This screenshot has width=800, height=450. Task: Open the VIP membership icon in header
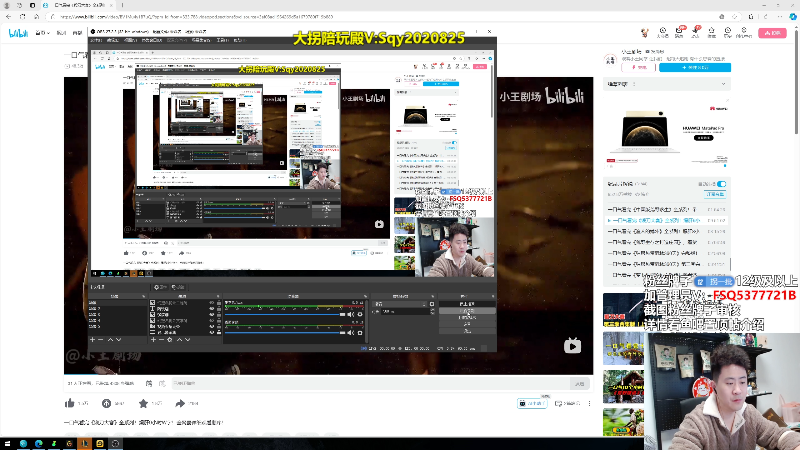(x=663, y=32)
